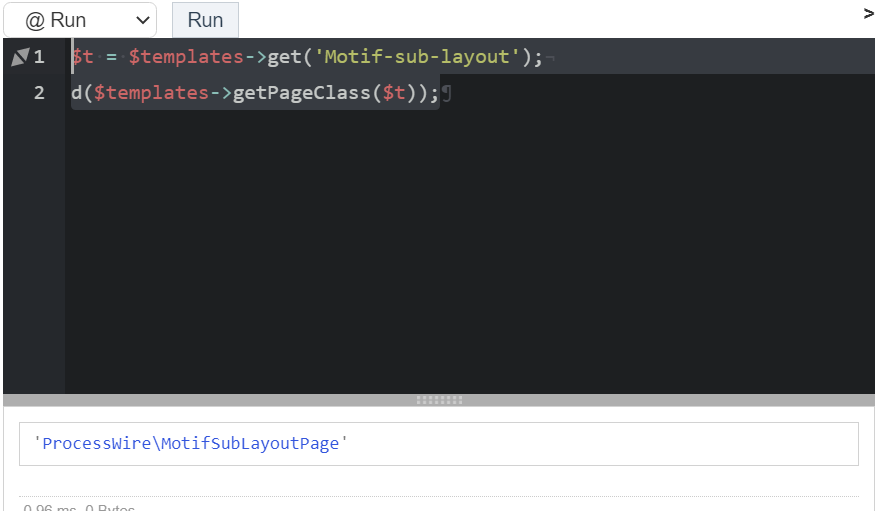Click the chevron arrow in the '@ Run' selector
The image size is (889, 511).
[x=142, y=21]
